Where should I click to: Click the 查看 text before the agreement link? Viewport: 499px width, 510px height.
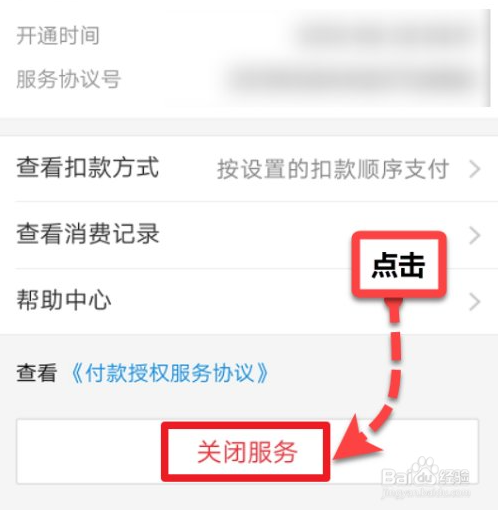[37, 372]
